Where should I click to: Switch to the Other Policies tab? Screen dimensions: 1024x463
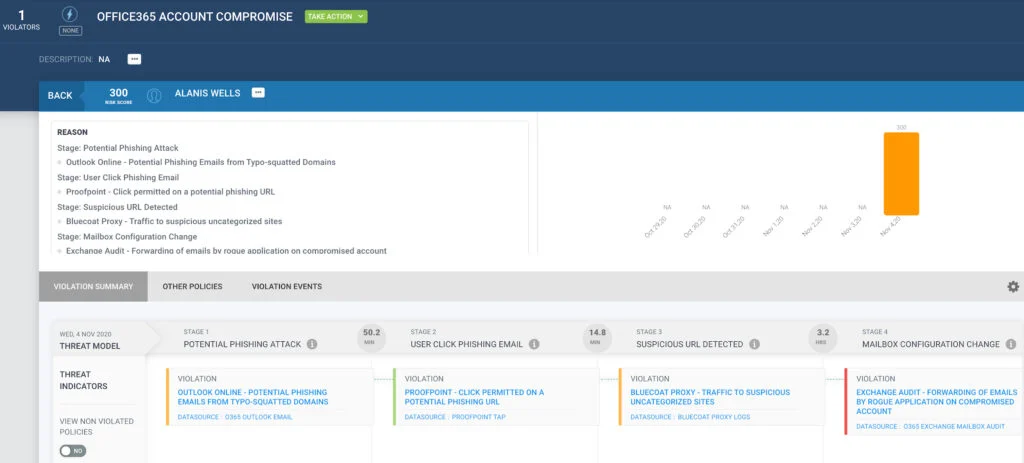(x=190, y=287)
